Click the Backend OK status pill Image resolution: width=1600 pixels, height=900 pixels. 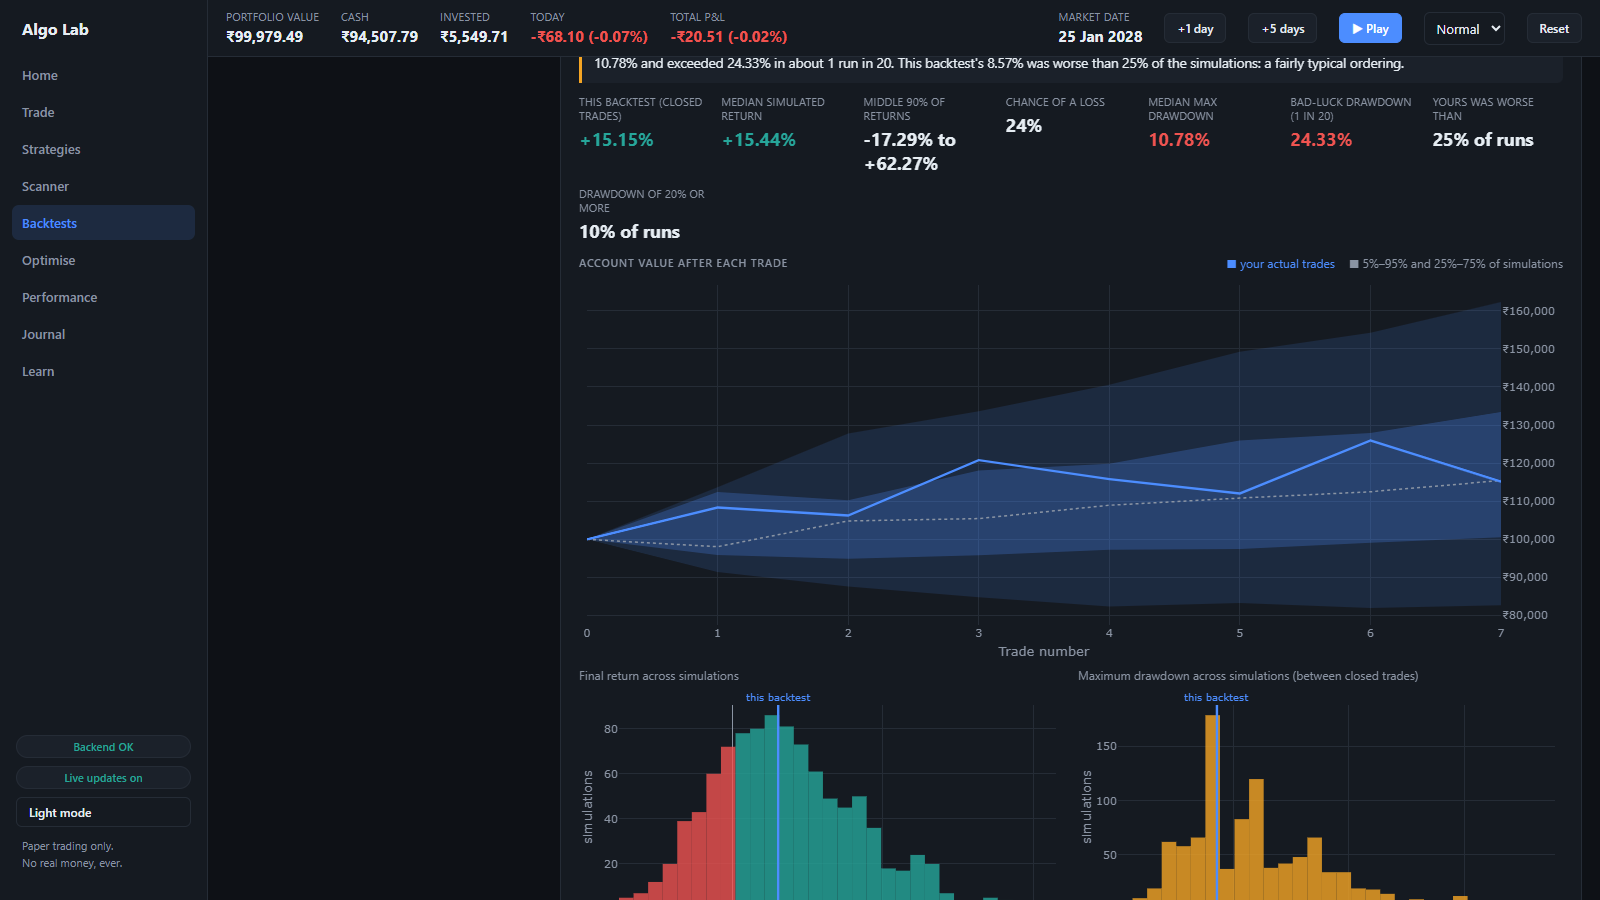pos(103,747)
